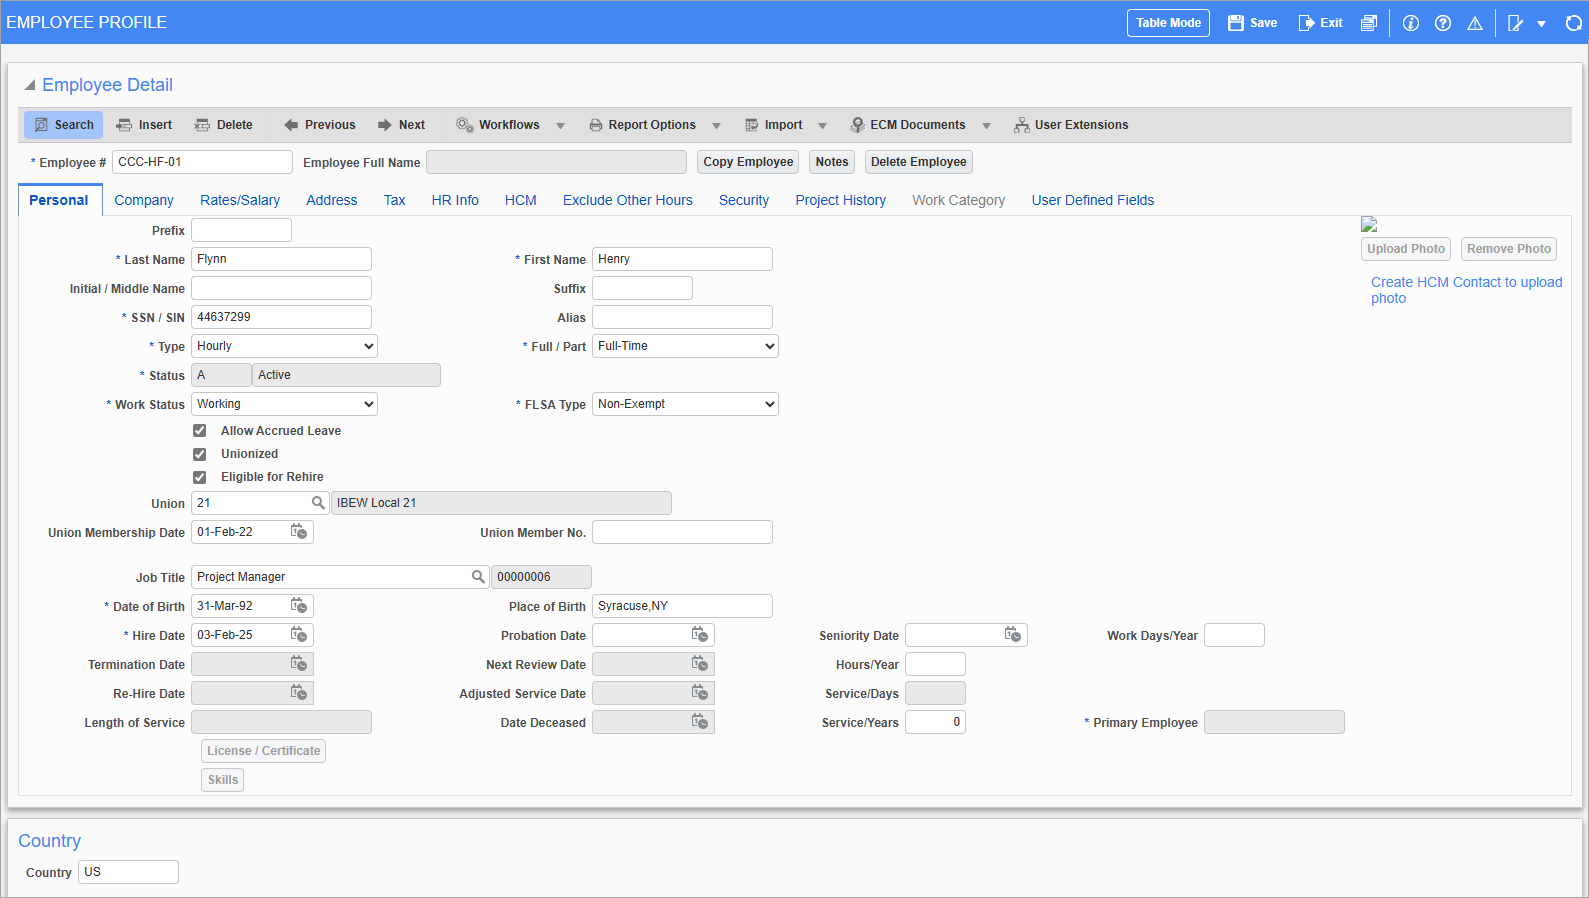Click the Upload Photo button
1589x898 pixels.
tap(1406, 249)
